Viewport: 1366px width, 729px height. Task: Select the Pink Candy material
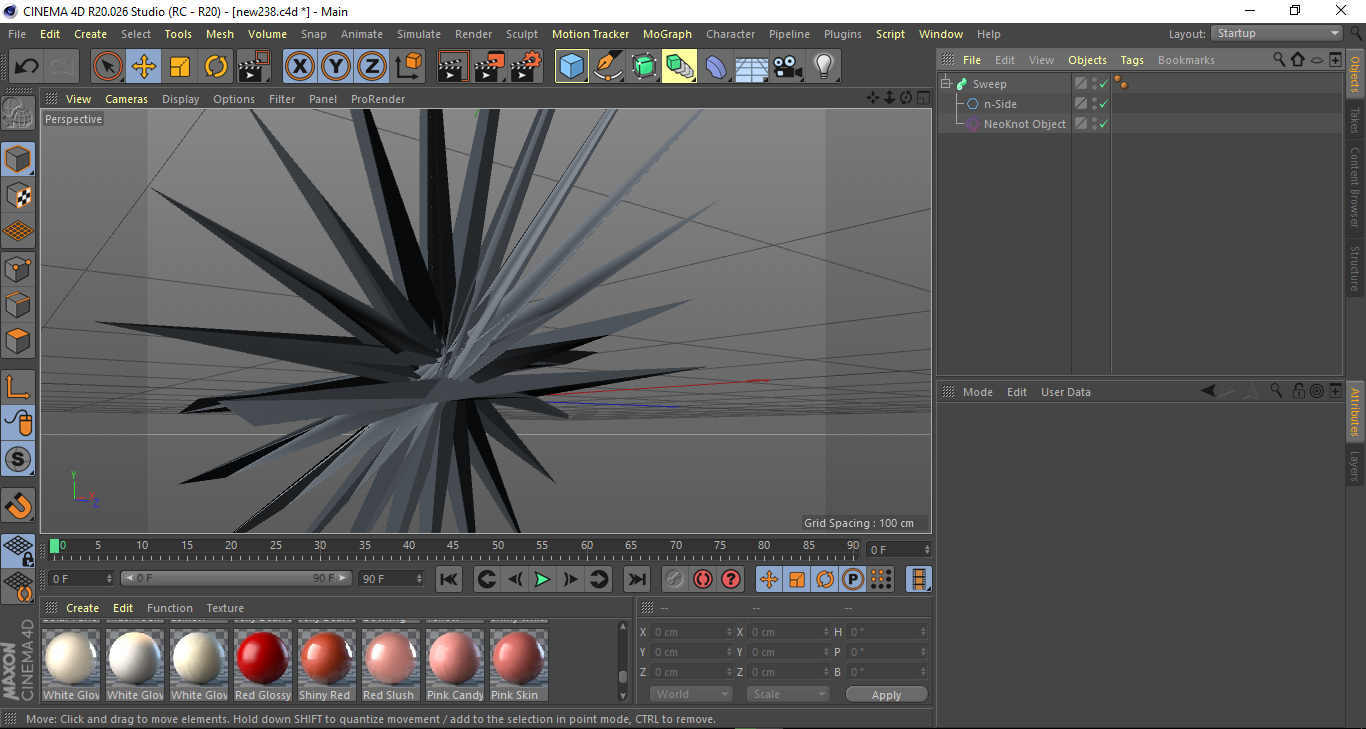(455, 663)
